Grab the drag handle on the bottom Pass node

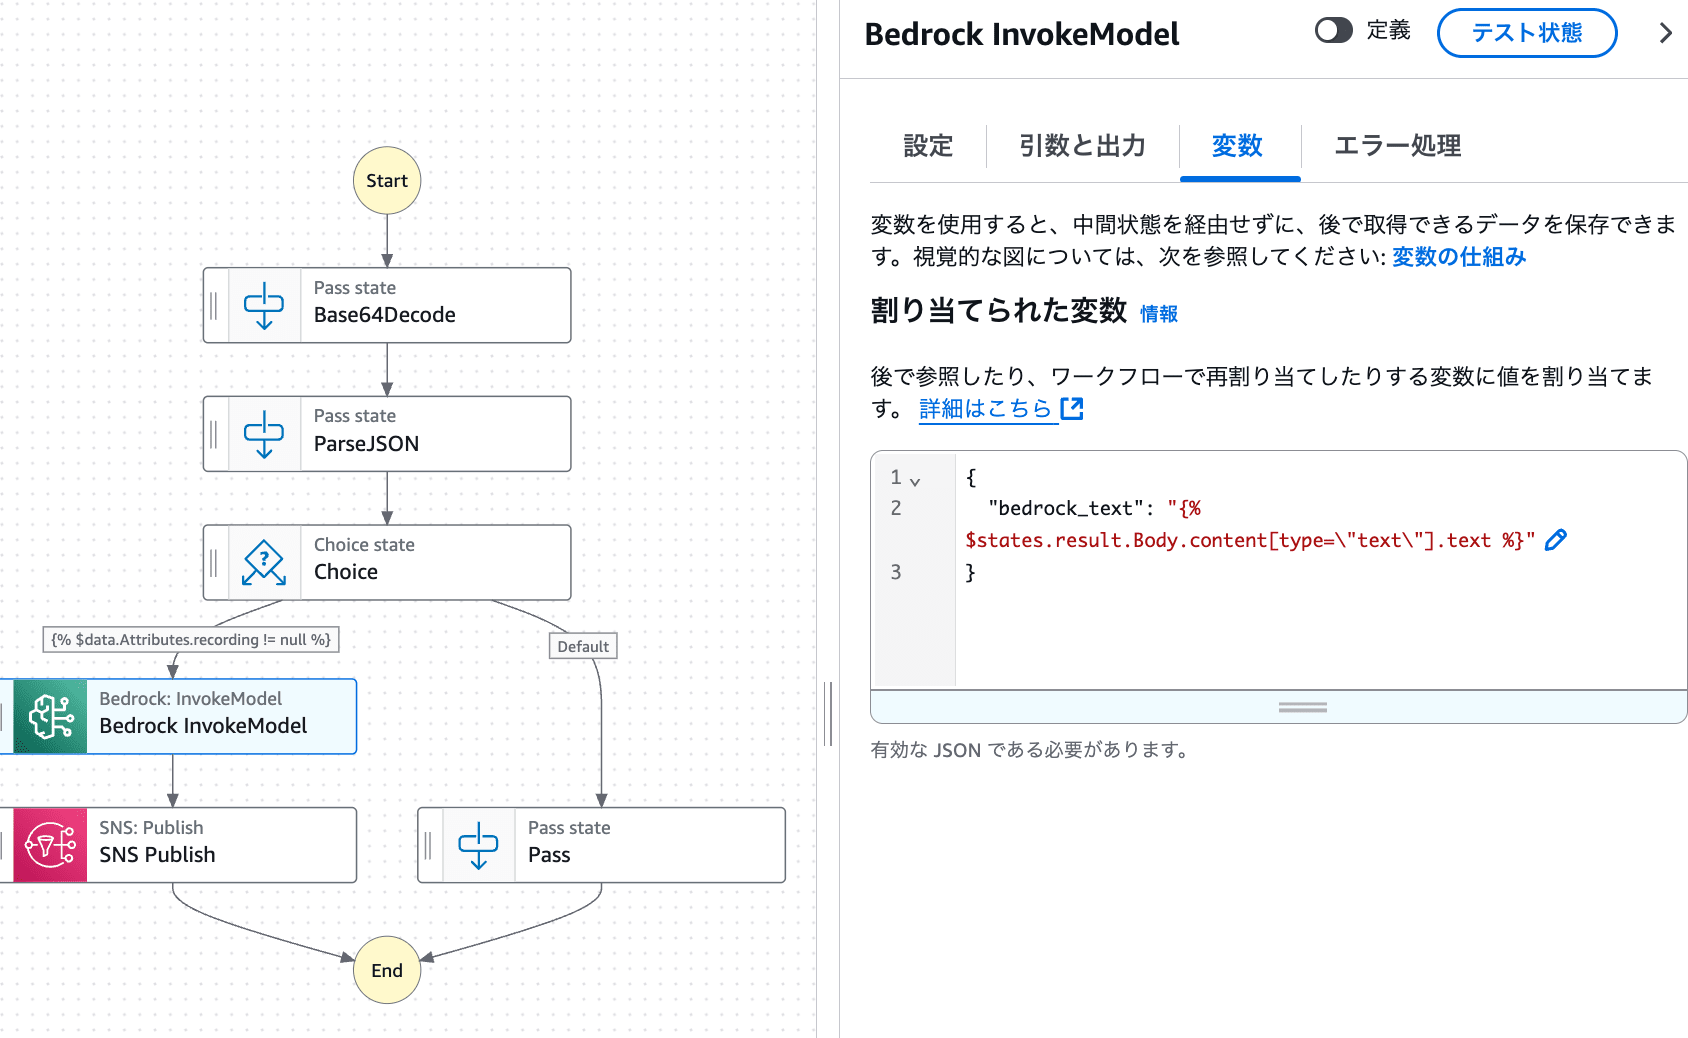427,846
